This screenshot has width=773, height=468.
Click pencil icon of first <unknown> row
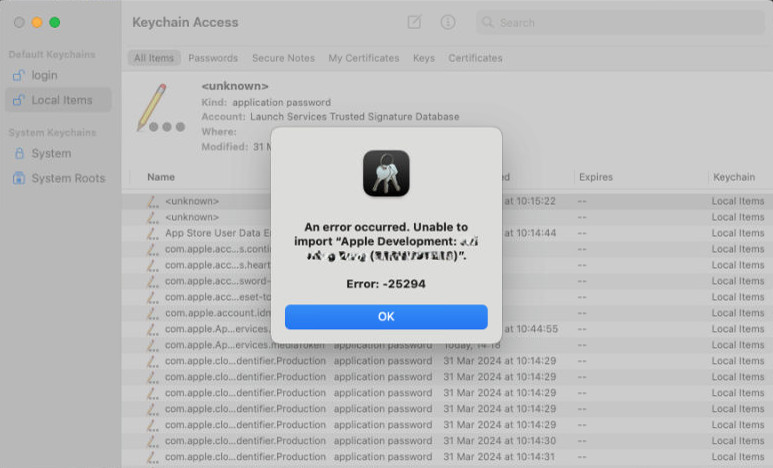[x=153, y=201]
